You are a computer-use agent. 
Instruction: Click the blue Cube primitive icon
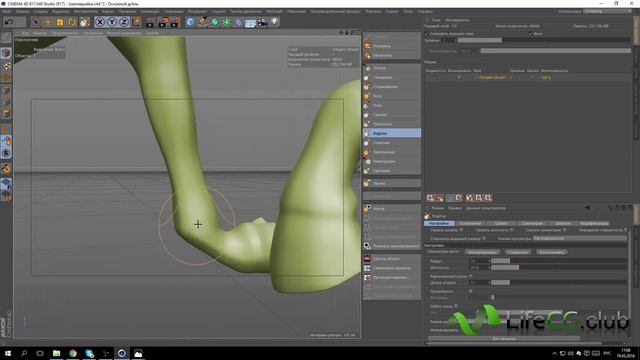click(x=190, y=22)
